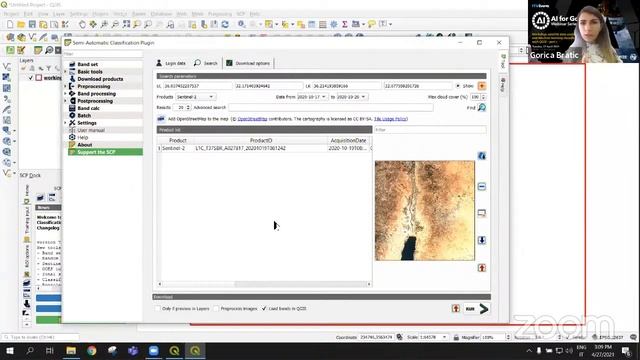Click the red export table icon
This screenshot has width=640, height=360.
(x=482, y=268)
